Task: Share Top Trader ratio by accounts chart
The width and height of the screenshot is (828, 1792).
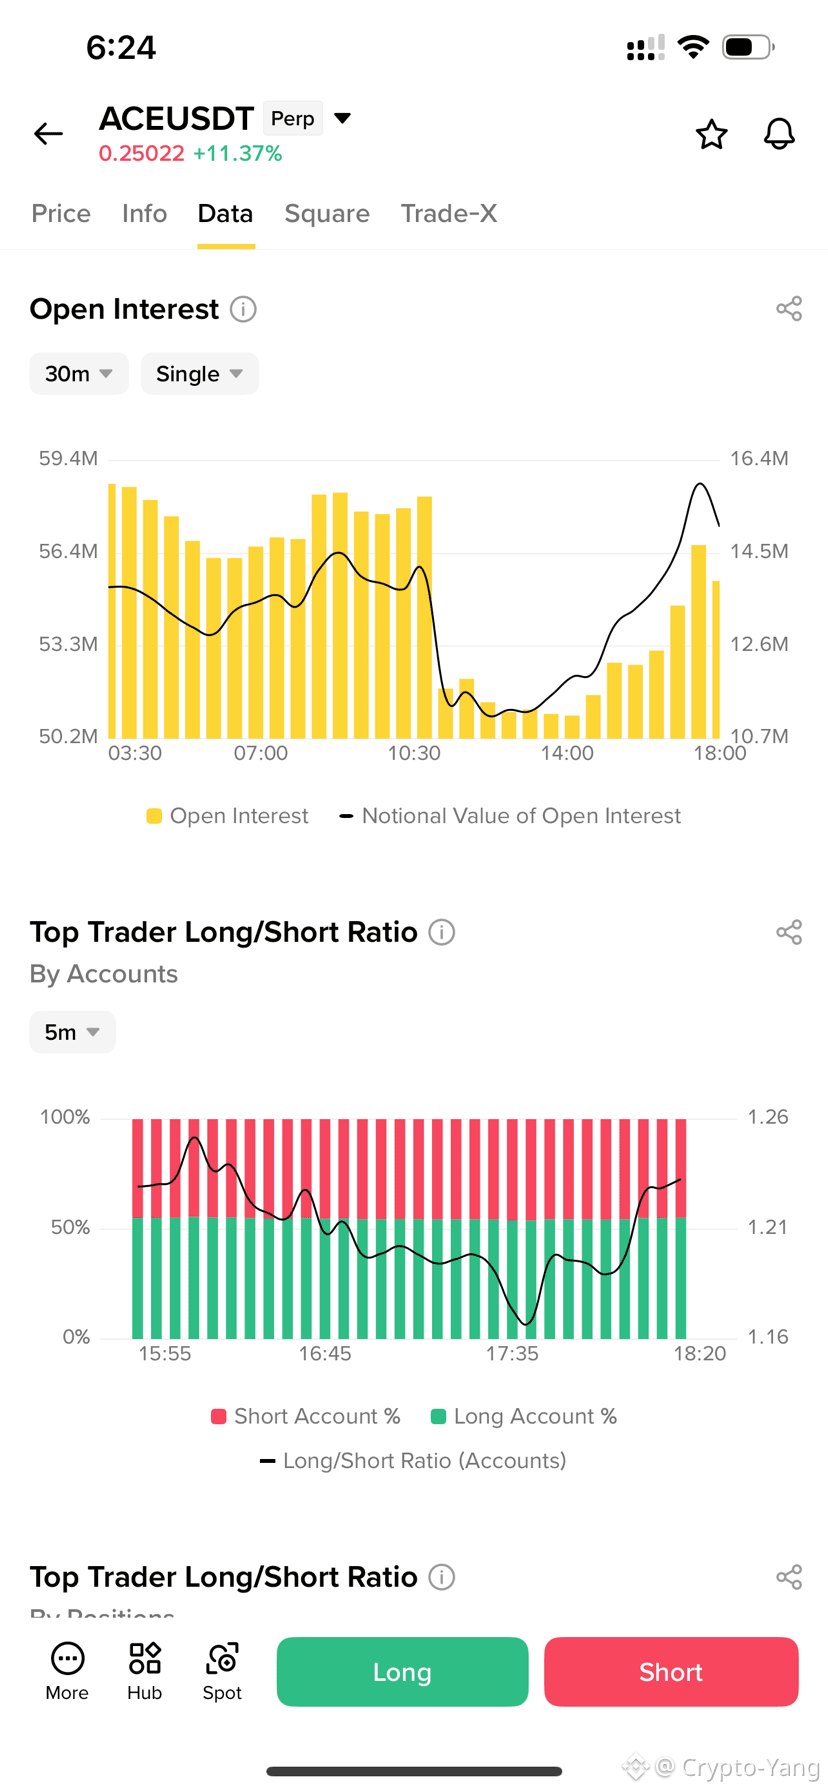Action: tap(789, 932)
